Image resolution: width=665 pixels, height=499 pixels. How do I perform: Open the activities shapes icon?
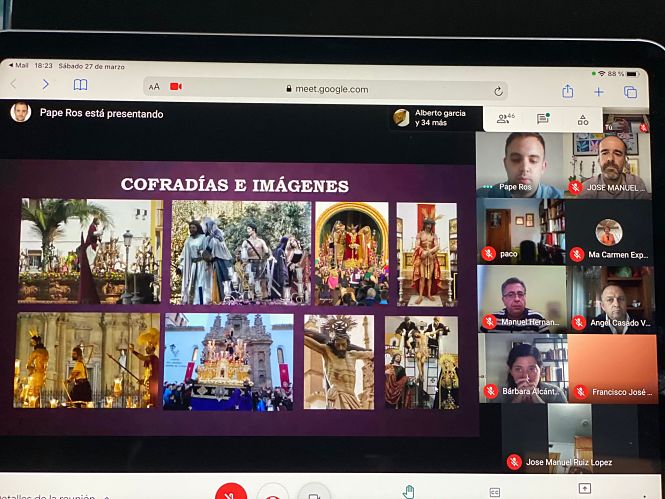click(582, 119)
